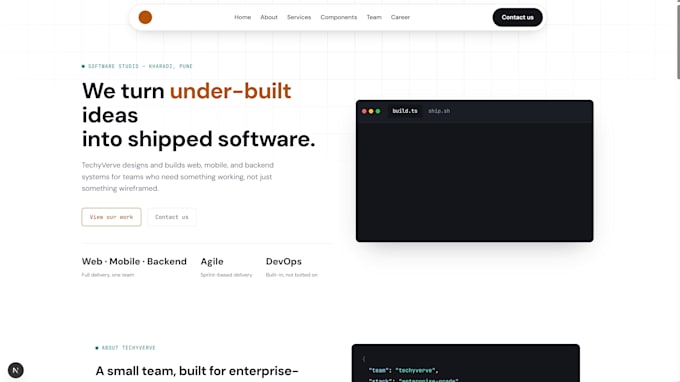Screen dimensions: 680x382
Task: Click the red window dot on code panel
Action: click(x=364, y=111)
